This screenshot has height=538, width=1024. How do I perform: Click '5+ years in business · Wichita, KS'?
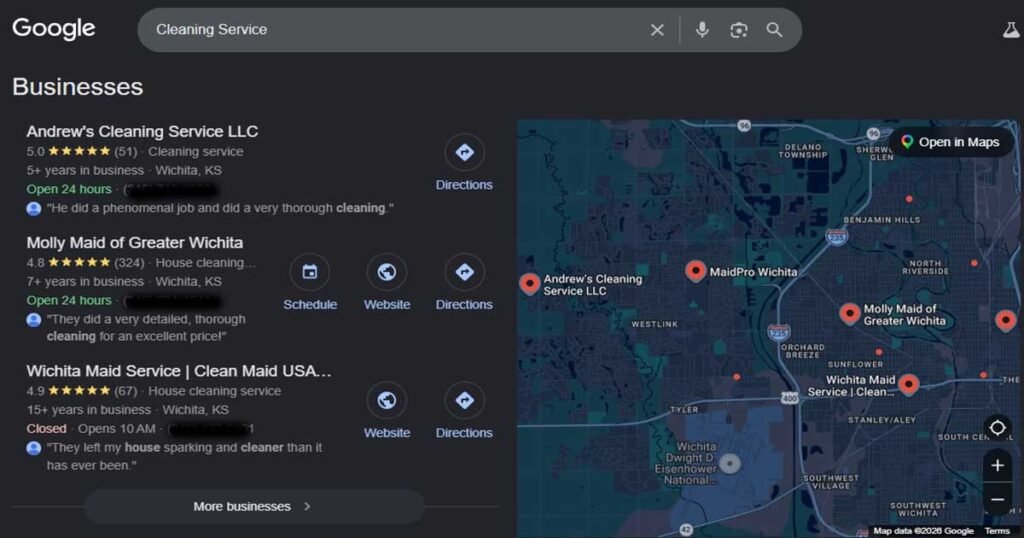(123, 170)
